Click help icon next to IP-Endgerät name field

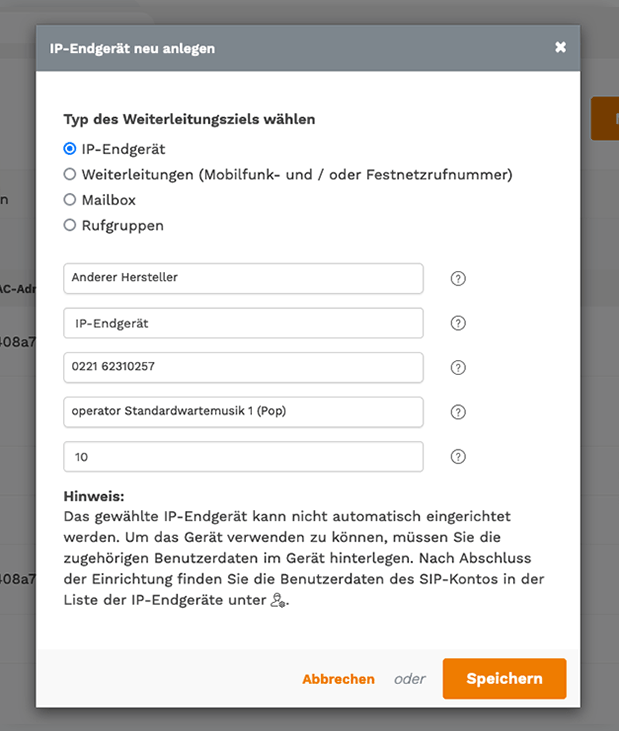coord(458,323)
